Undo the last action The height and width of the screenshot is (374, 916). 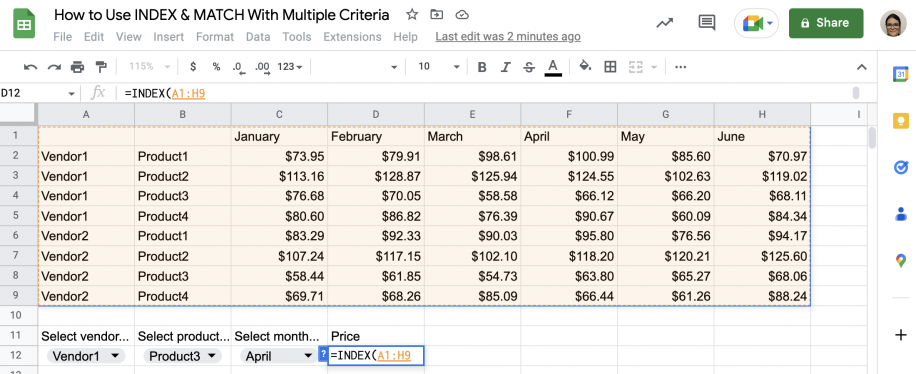pyautogui.click(x=30, y=67)
